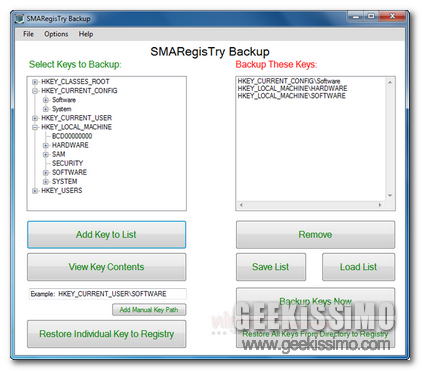Click Add Manual Key Path button

(x=149, y=310)
